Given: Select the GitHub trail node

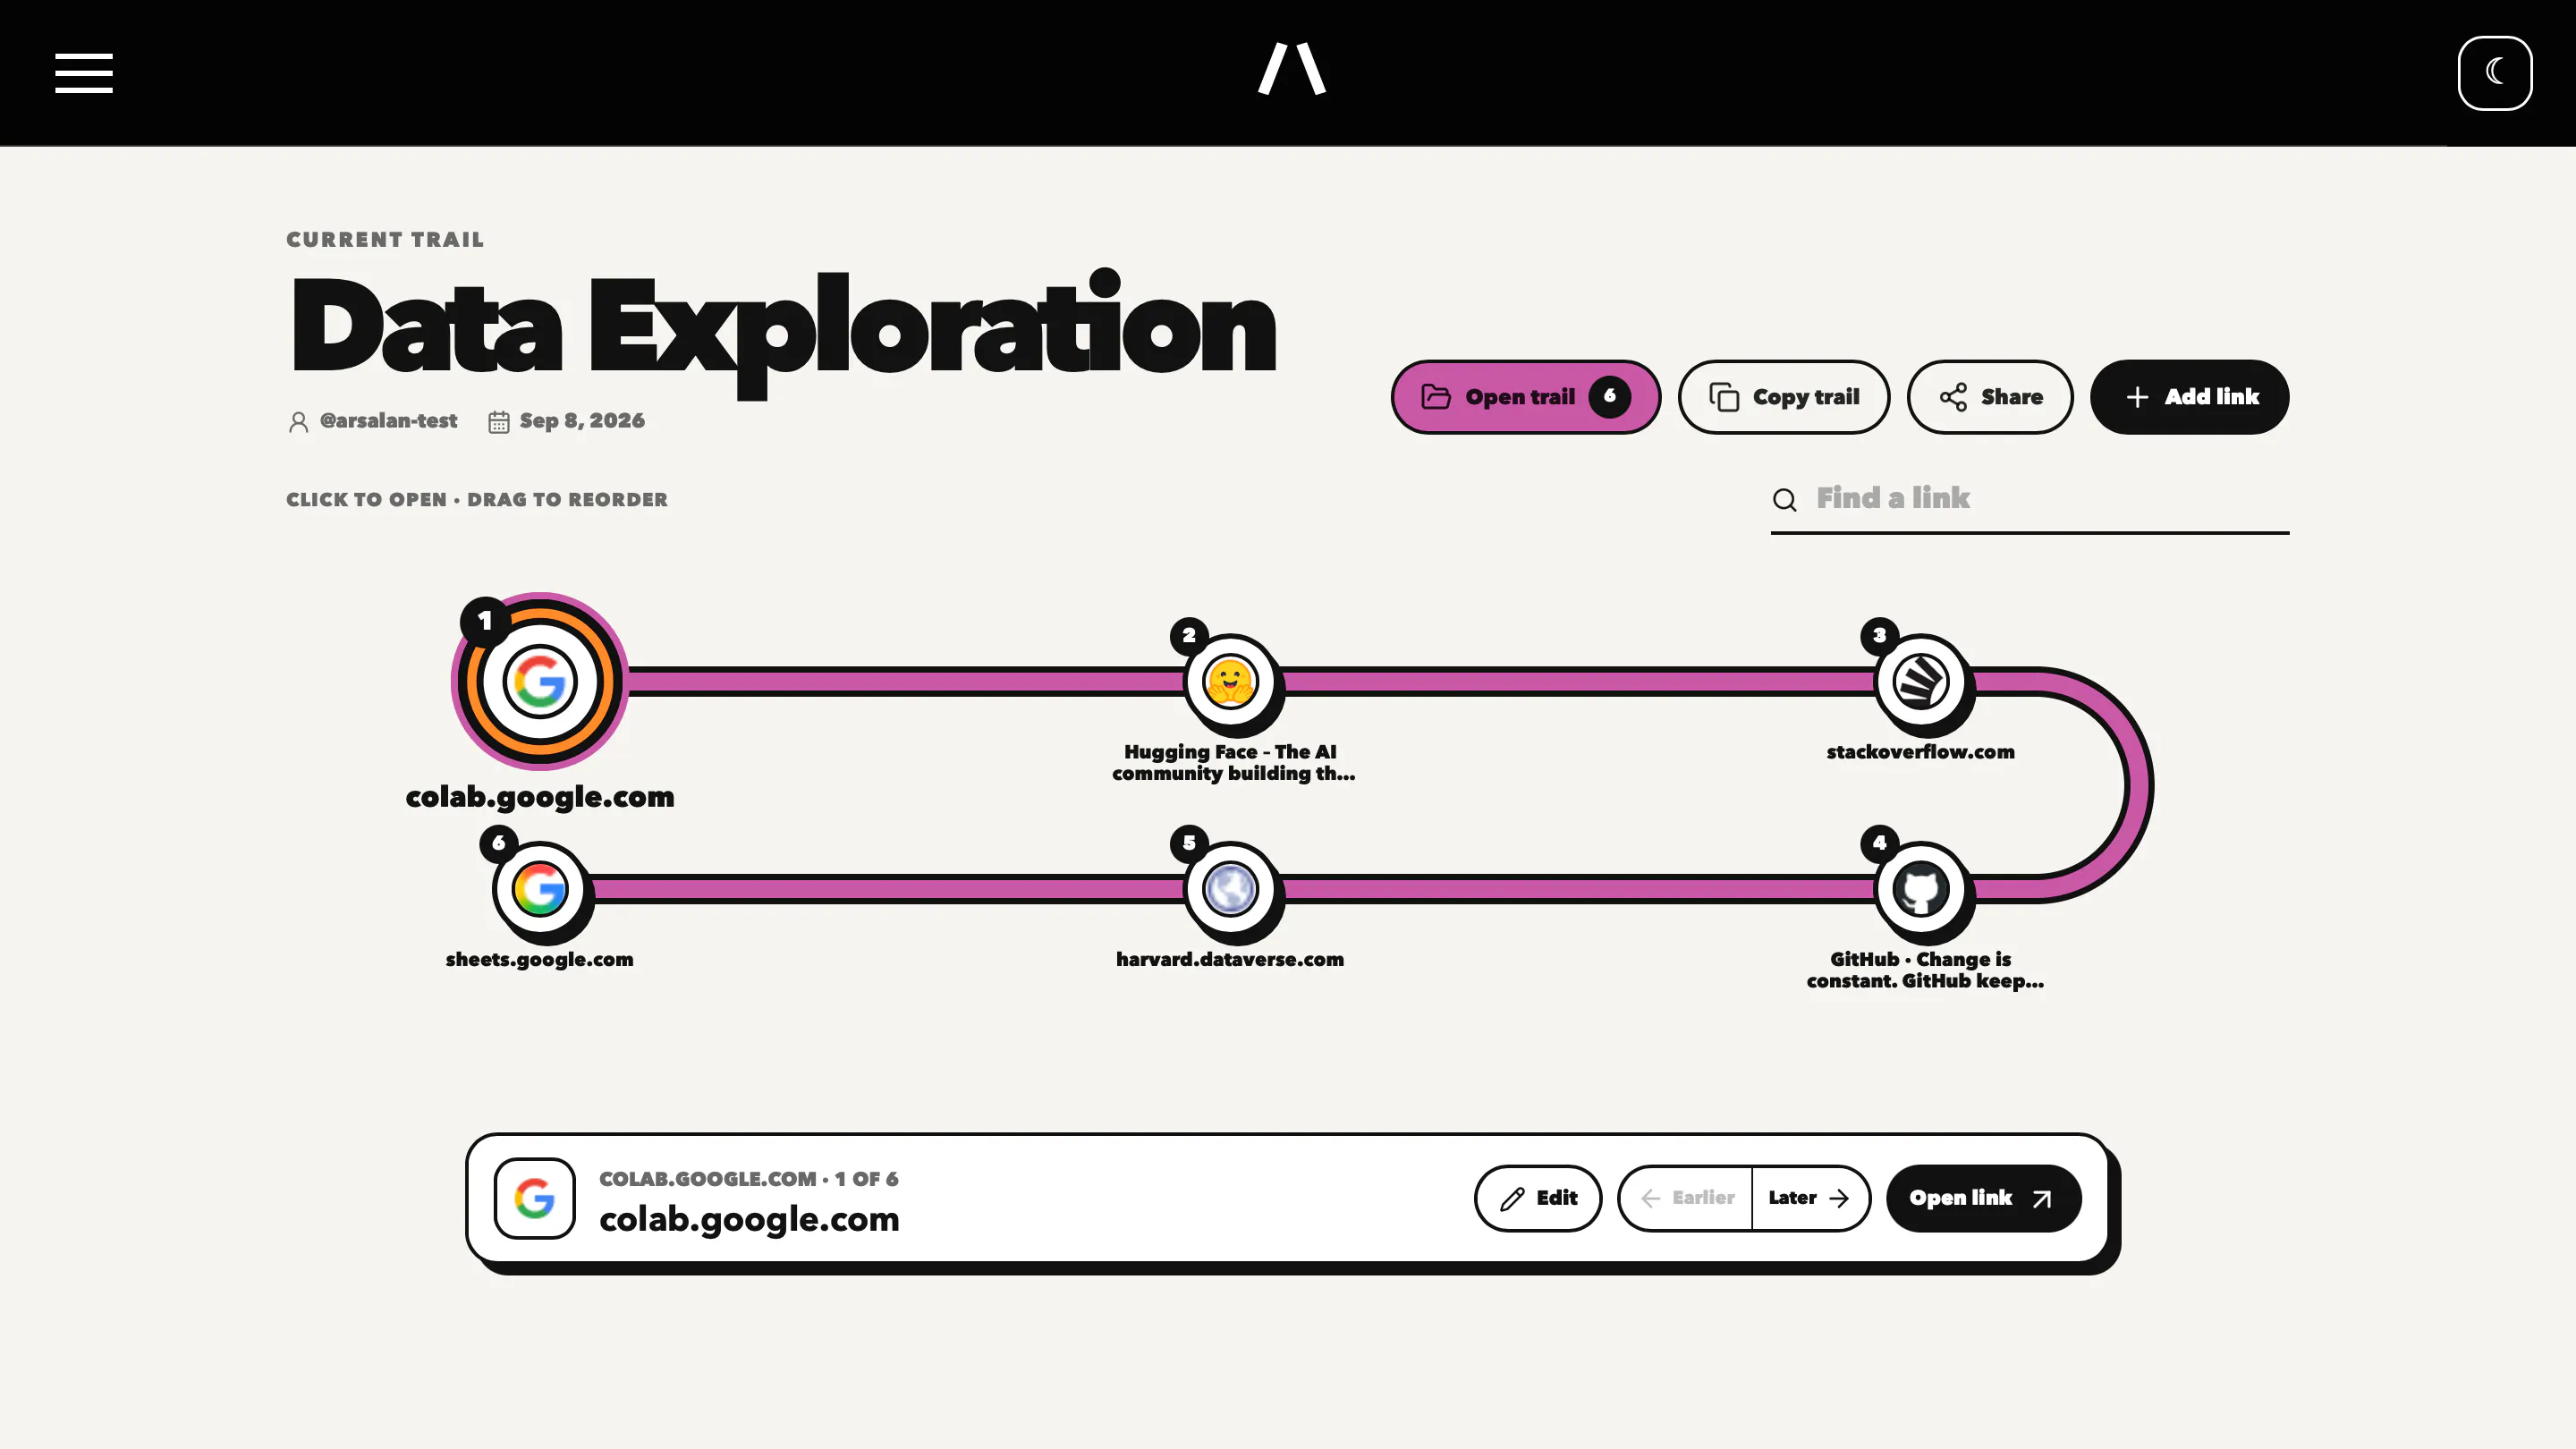Looking at the screenshot, I should [1920, 889].
